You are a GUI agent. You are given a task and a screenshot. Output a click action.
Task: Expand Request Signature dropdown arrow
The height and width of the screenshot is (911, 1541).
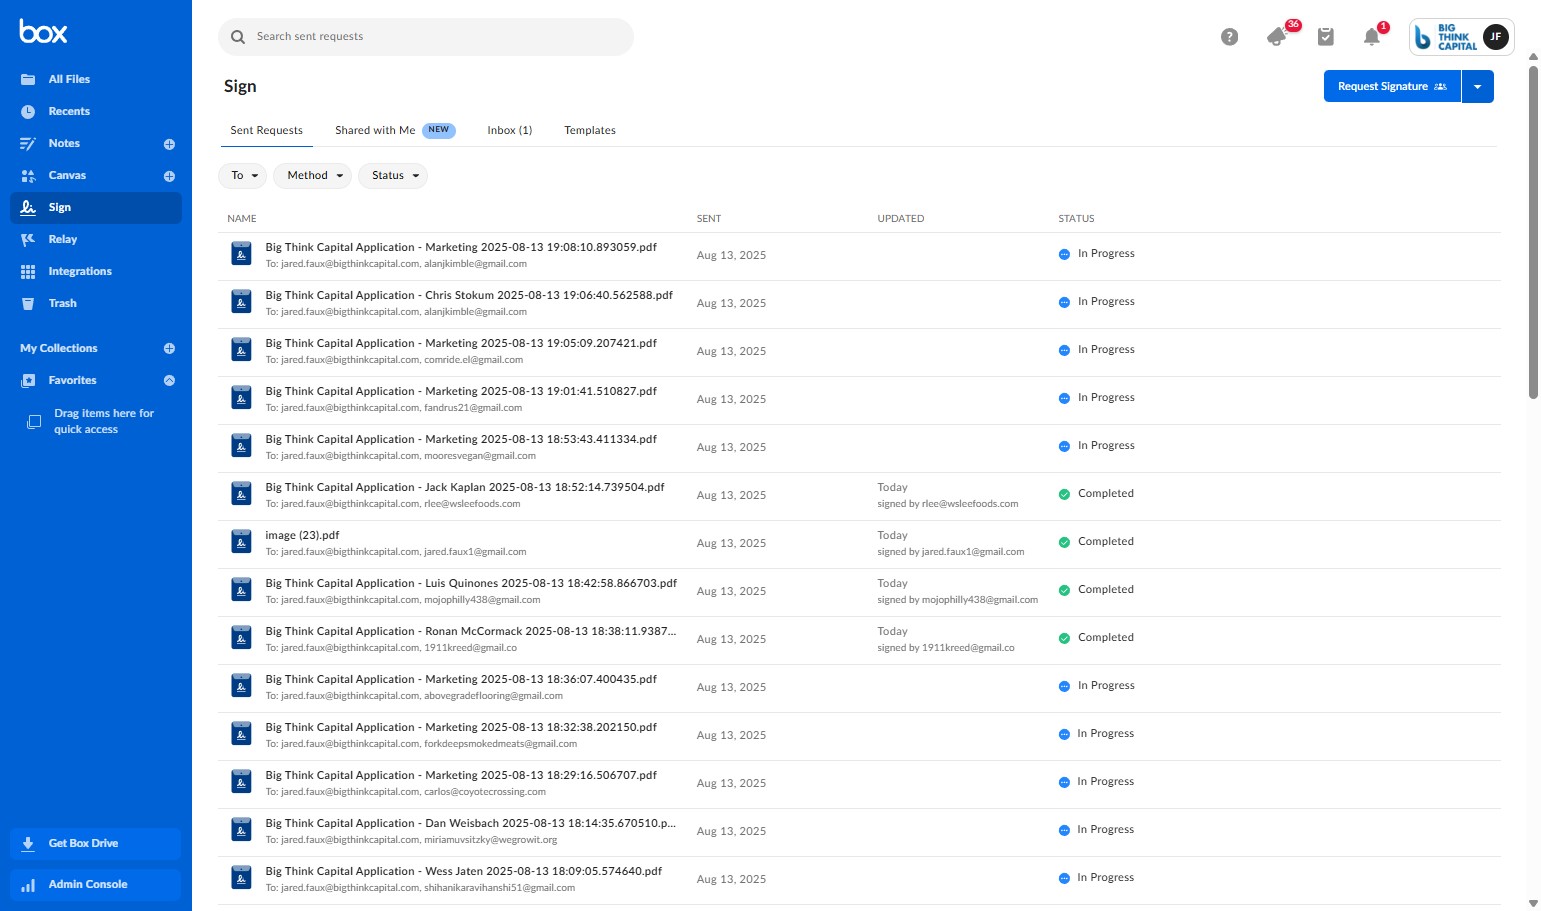pyautogui.click(x=1478, y=86)
